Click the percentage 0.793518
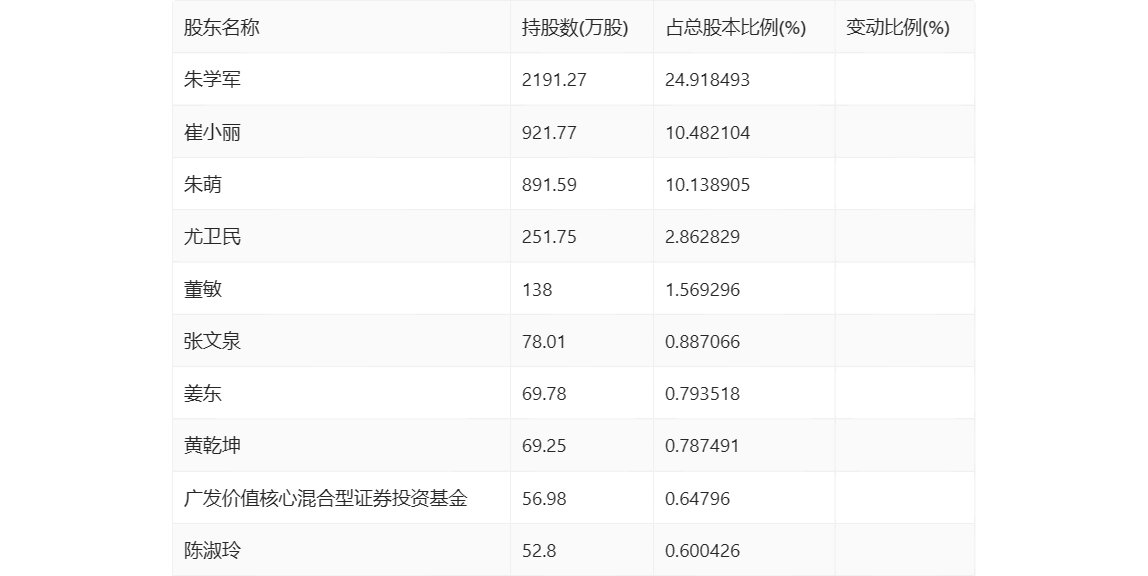Viewport: 1148px width, 576px height. pos(702,394)
